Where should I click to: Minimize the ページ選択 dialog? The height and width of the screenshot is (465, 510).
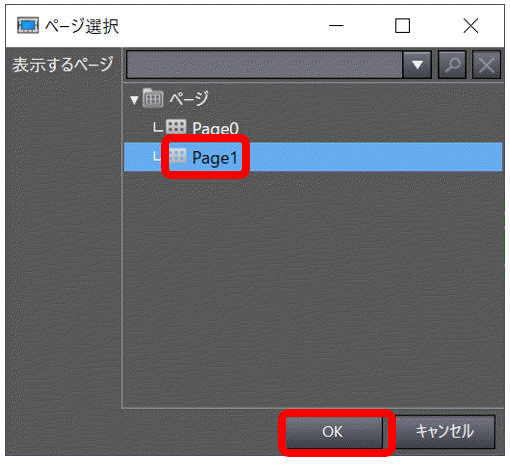[336, 26]
